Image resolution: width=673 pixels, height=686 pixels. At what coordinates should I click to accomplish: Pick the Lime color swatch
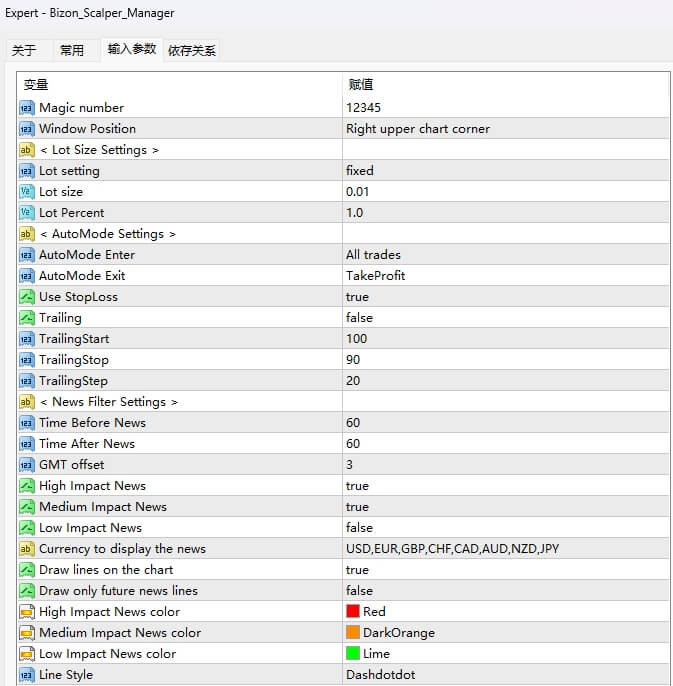(353, 653)
